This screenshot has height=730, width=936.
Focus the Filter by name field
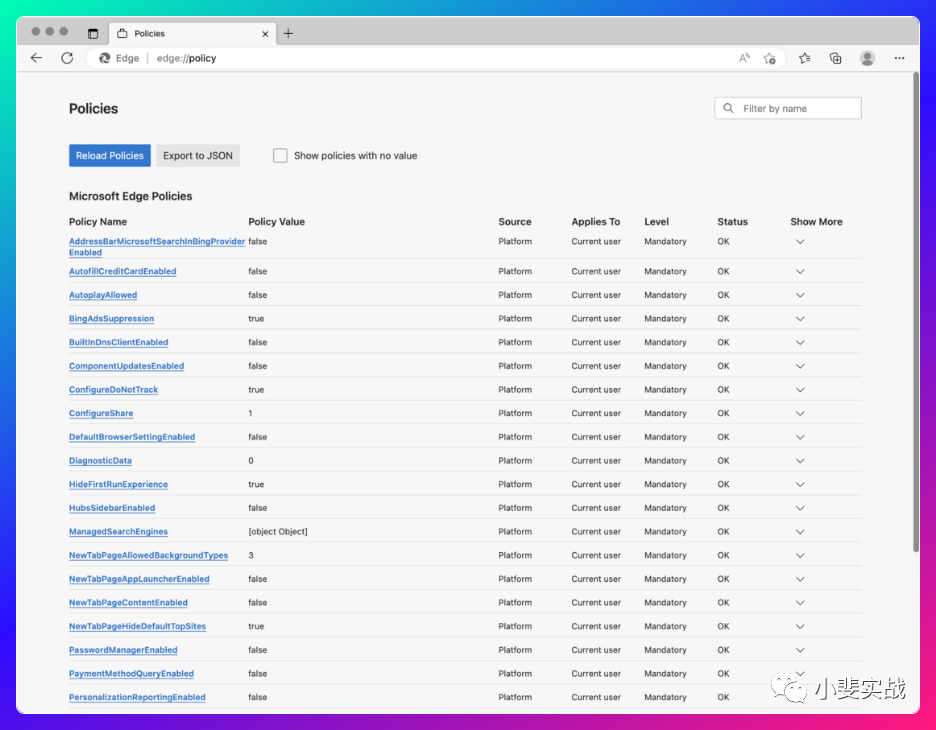787,108
